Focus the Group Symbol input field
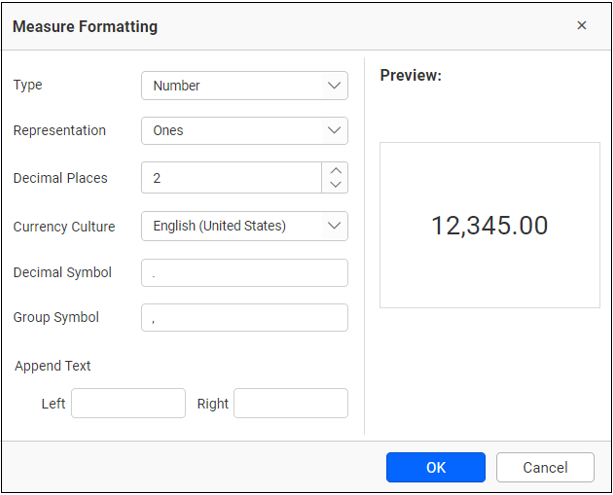 tap(244, 317)
